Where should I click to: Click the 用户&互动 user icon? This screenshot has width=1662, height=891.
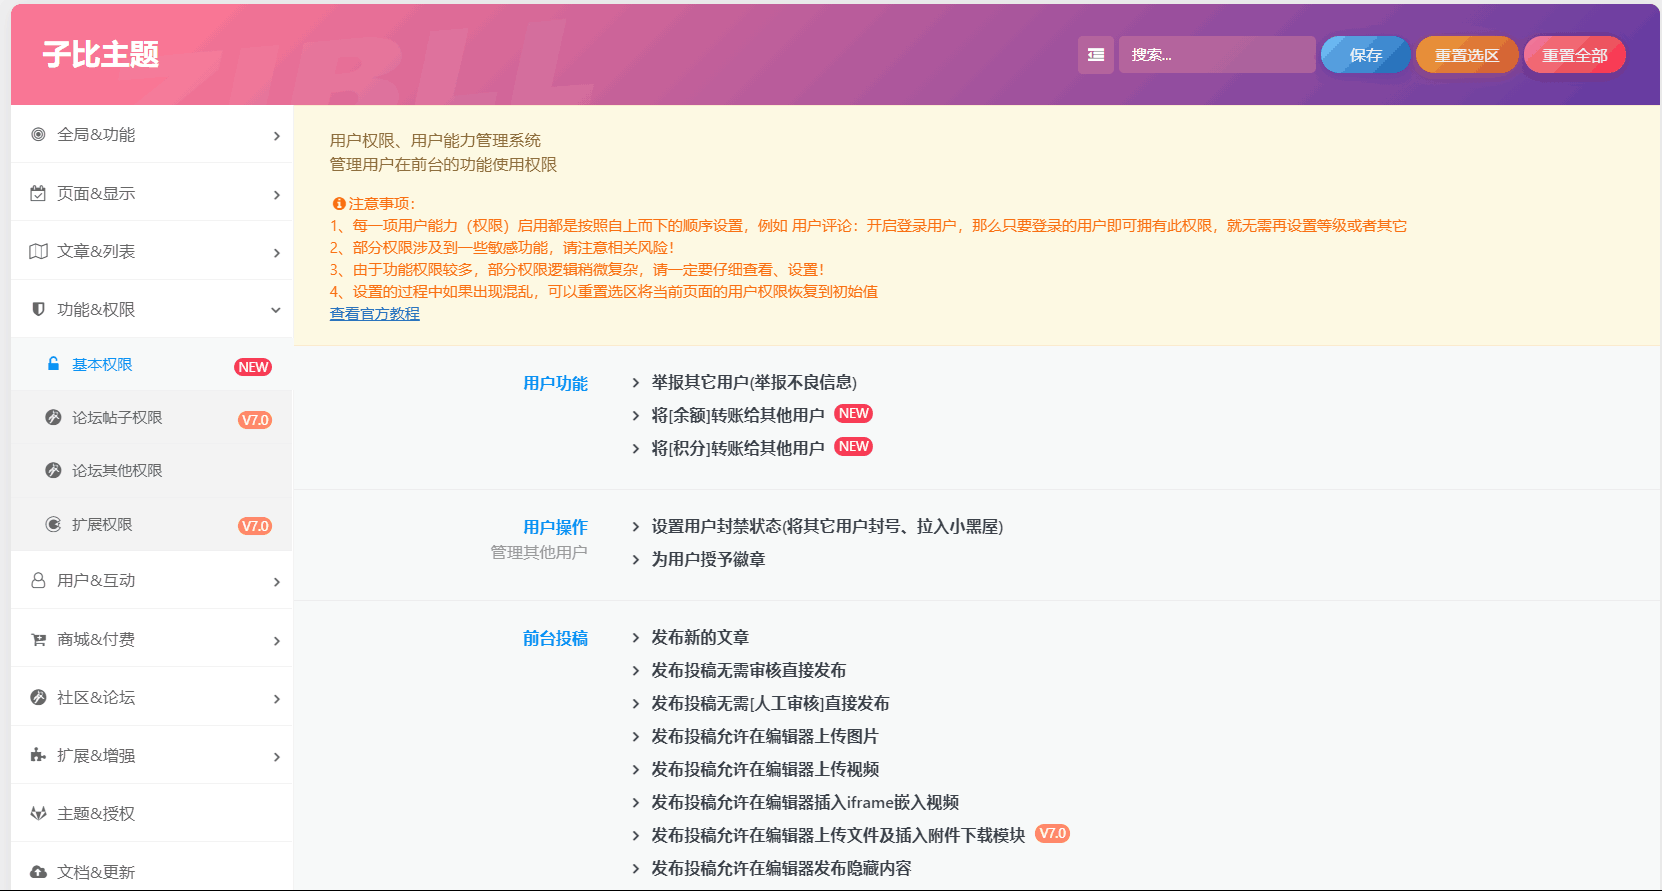point(38,580)
